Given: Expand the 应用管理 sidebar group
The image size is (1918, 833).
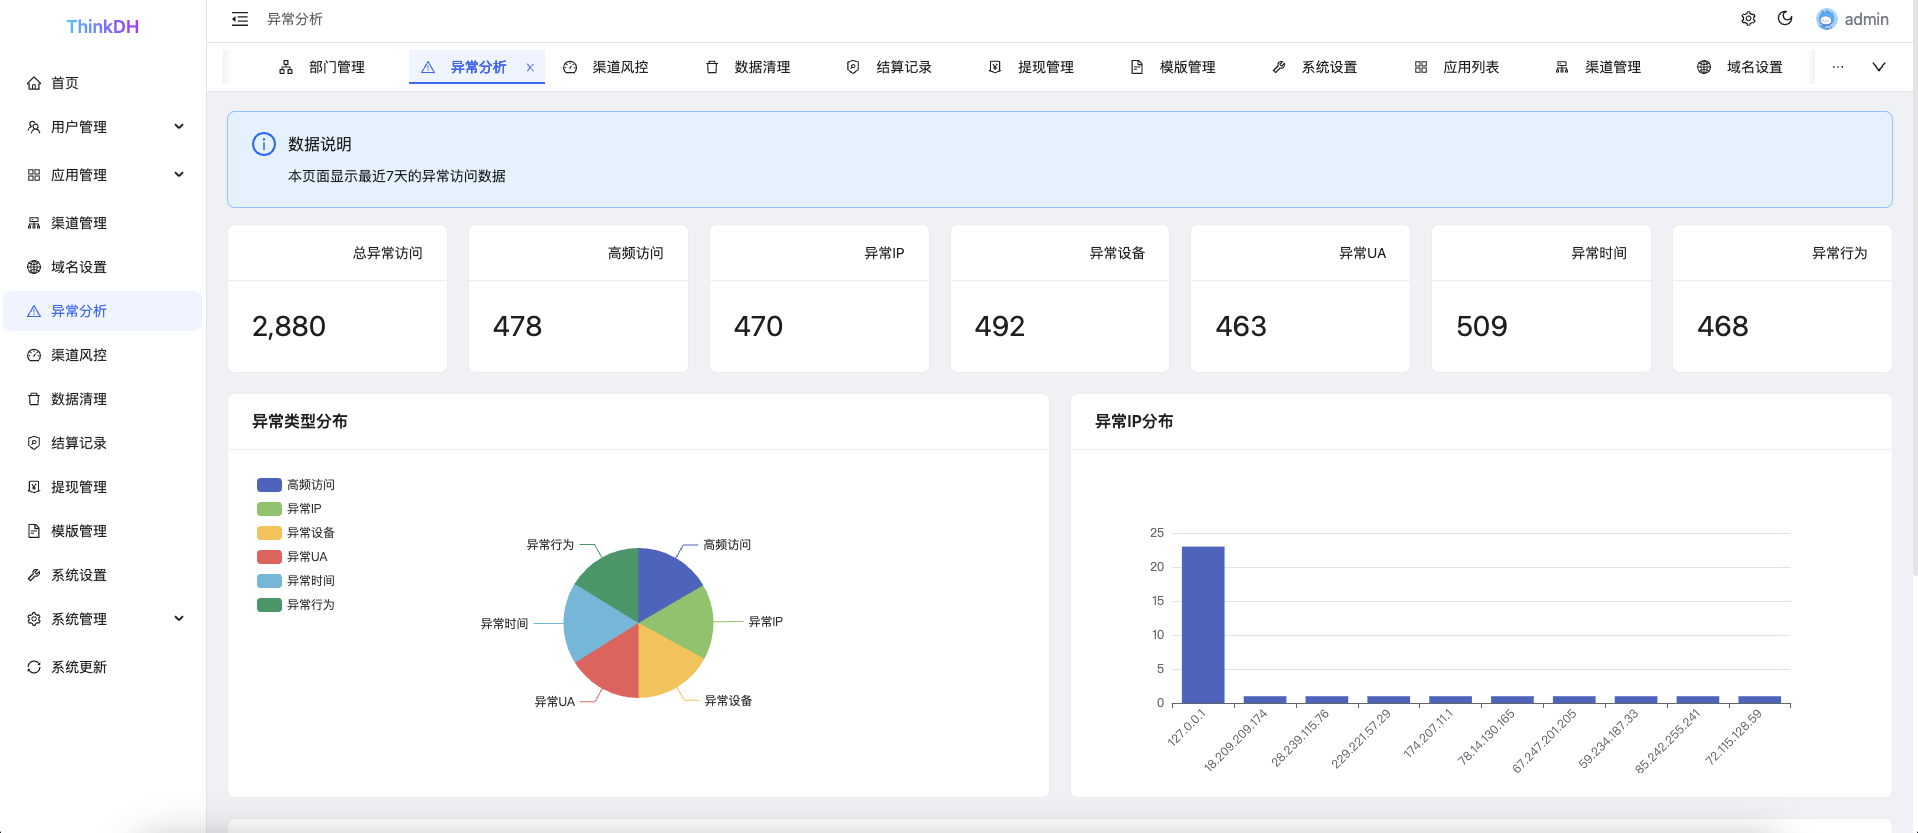Looking at the screenshot, I should coord(103,175).
